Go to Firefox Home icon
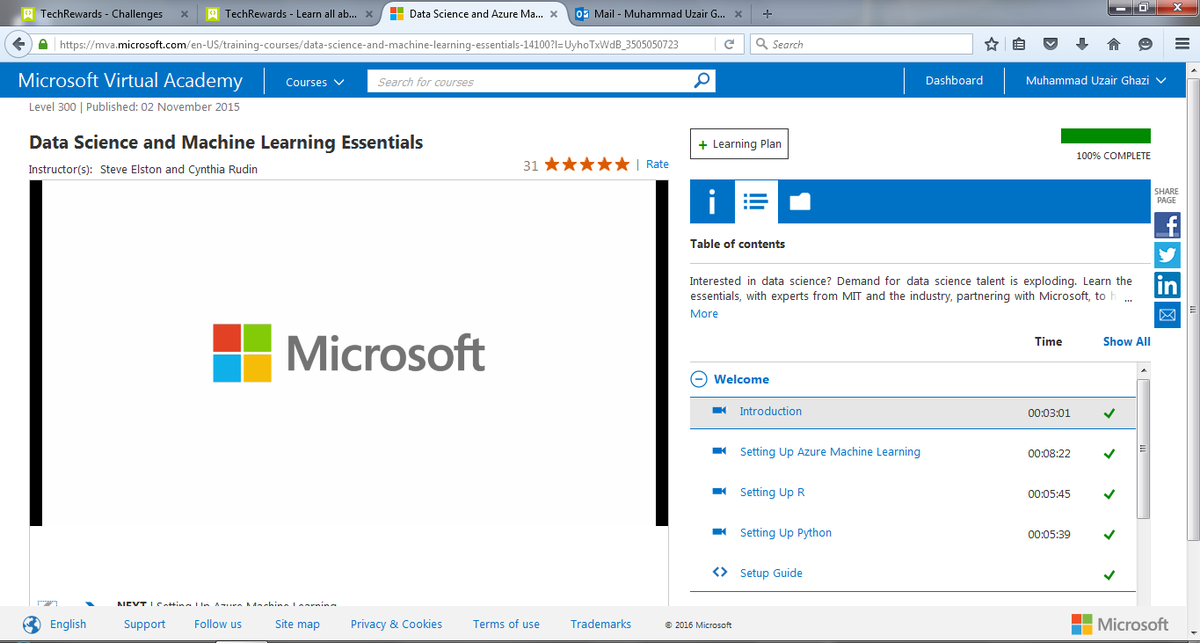 tap(1113, 45)
